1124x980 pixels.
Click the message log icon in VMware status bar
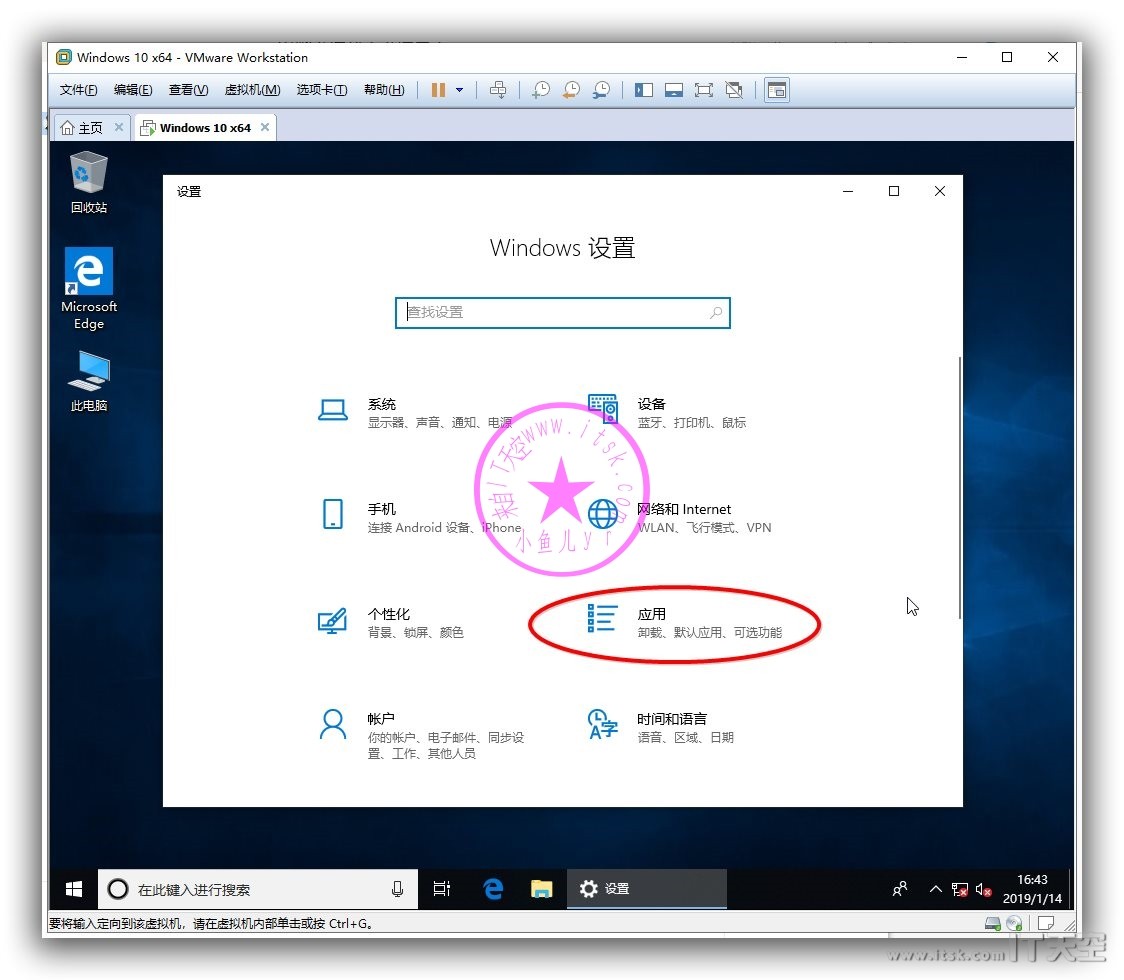tap(1046, 923)
